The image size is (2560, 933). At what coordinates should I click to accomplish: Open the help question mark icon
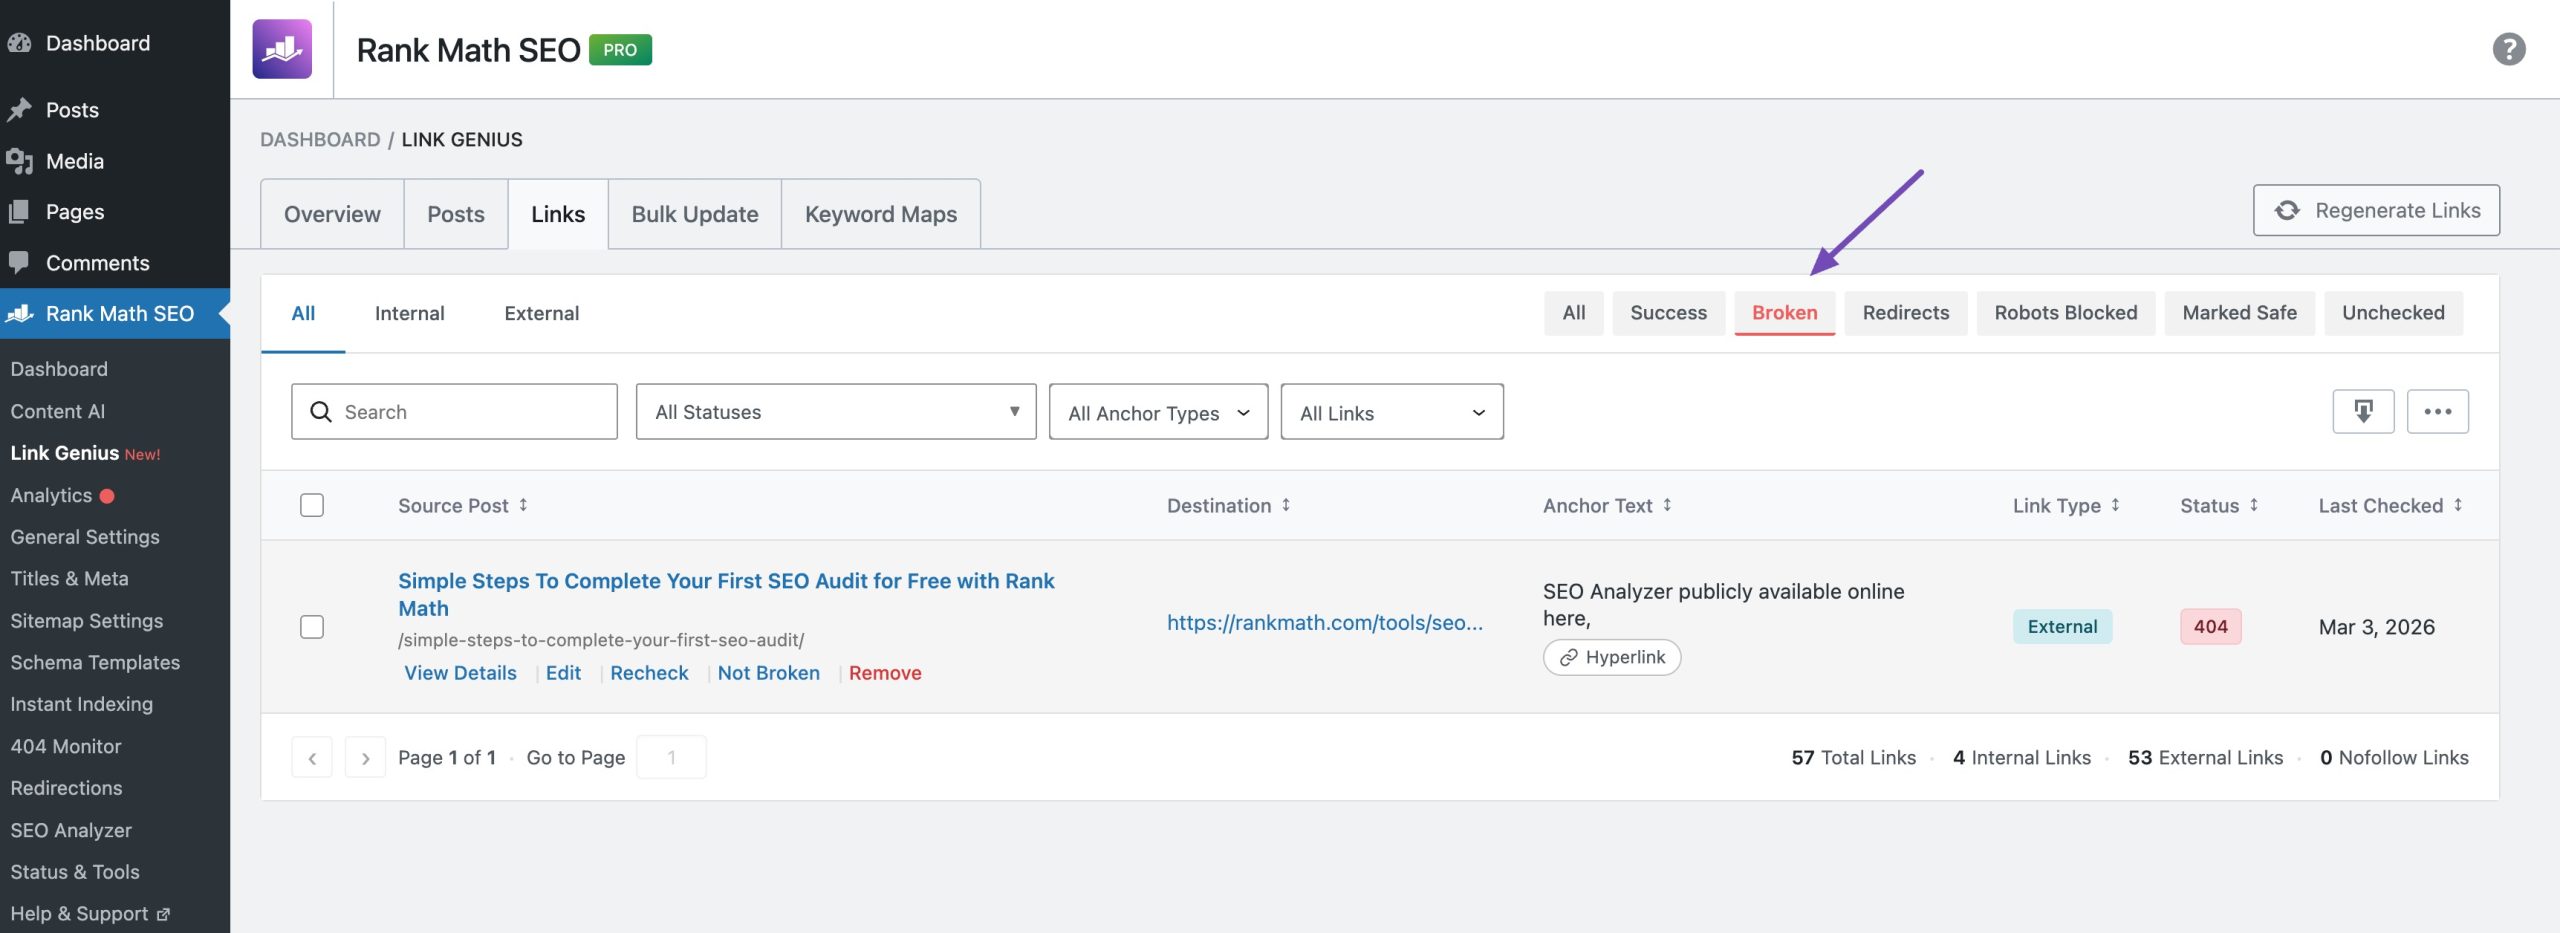pyautogui.click(x=2508, y=49)
